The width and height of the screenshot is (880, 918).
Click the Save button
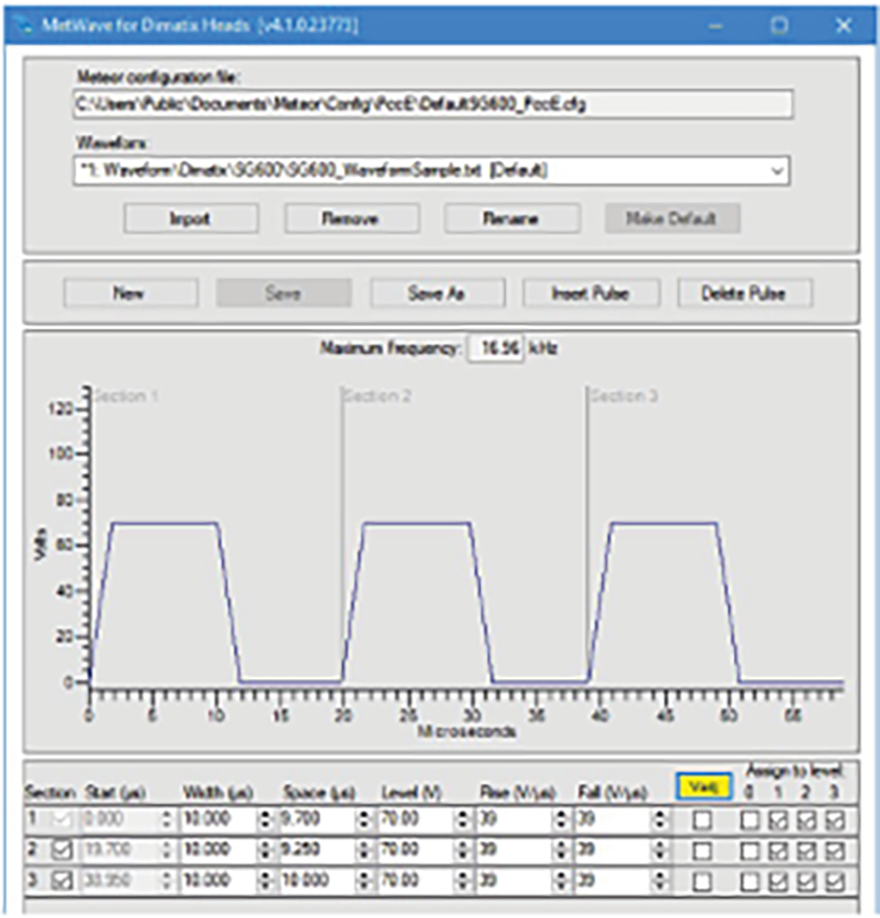coord(284,293)
